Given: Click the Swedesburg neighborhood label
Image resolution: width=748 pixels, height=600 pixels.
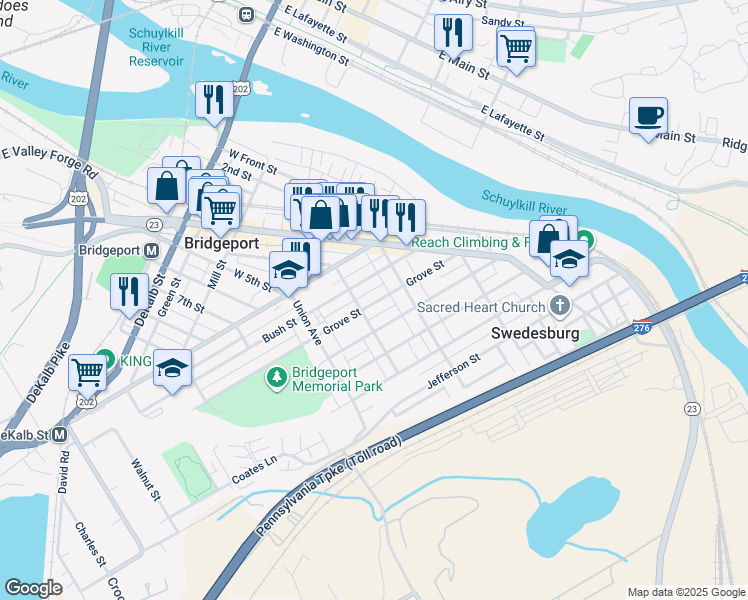Looking at the screenshot, I should point(535,333).
